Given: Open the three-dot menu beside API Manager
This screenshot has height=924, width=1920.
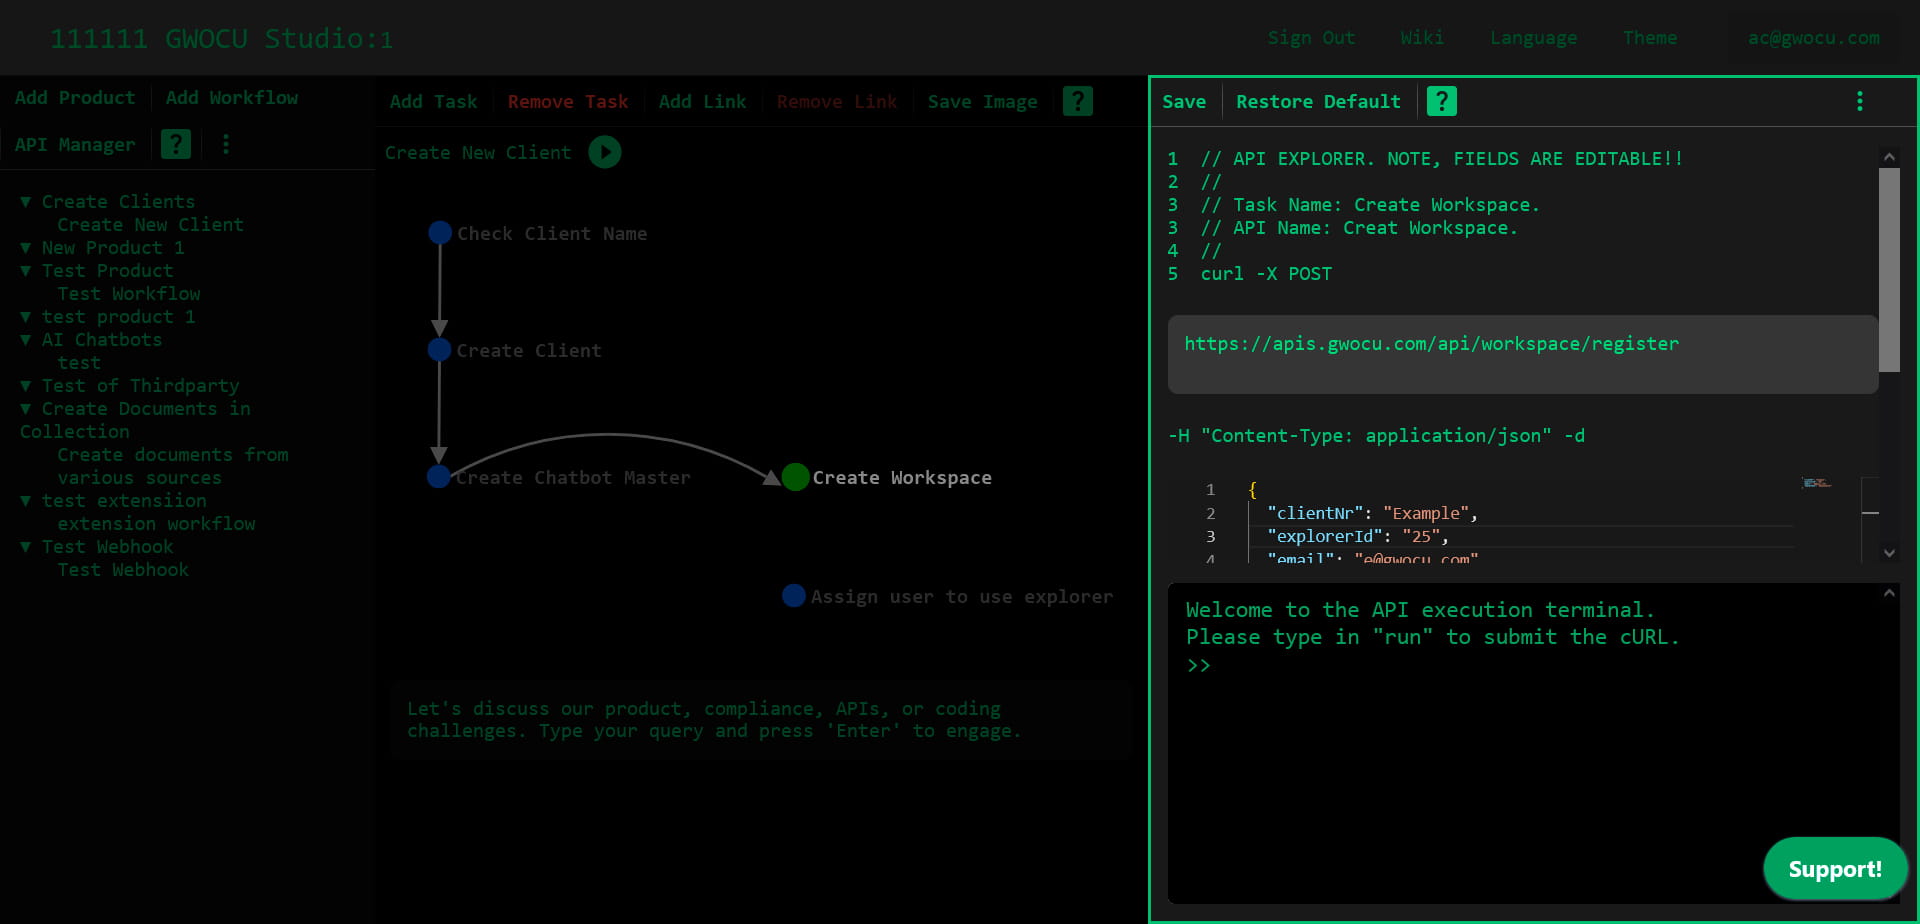Looking at the screenshot, I should (226, 144).
